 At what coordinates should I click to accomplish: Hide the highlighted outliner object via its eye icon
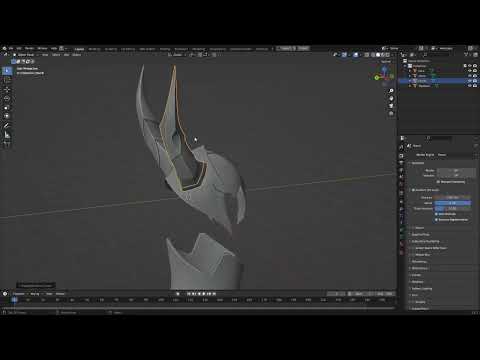pos(470,81)
